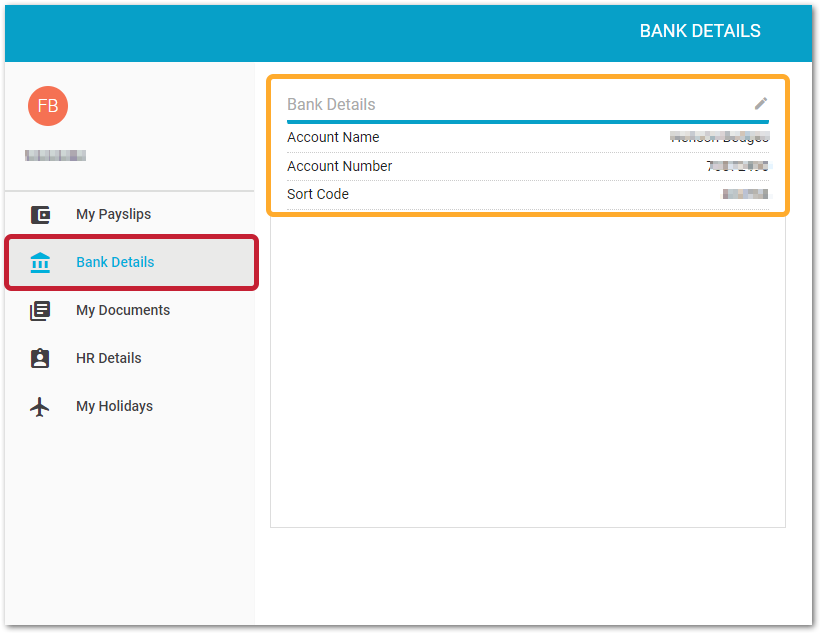Click the HR Details badge icon

(40, 358)
